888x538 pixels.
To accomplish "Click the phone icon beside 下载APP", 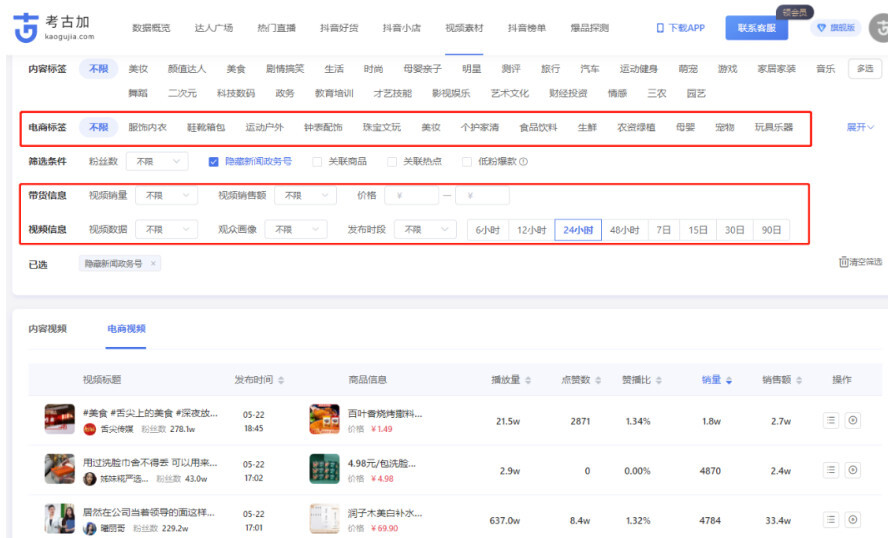I will tap(660, 28).
